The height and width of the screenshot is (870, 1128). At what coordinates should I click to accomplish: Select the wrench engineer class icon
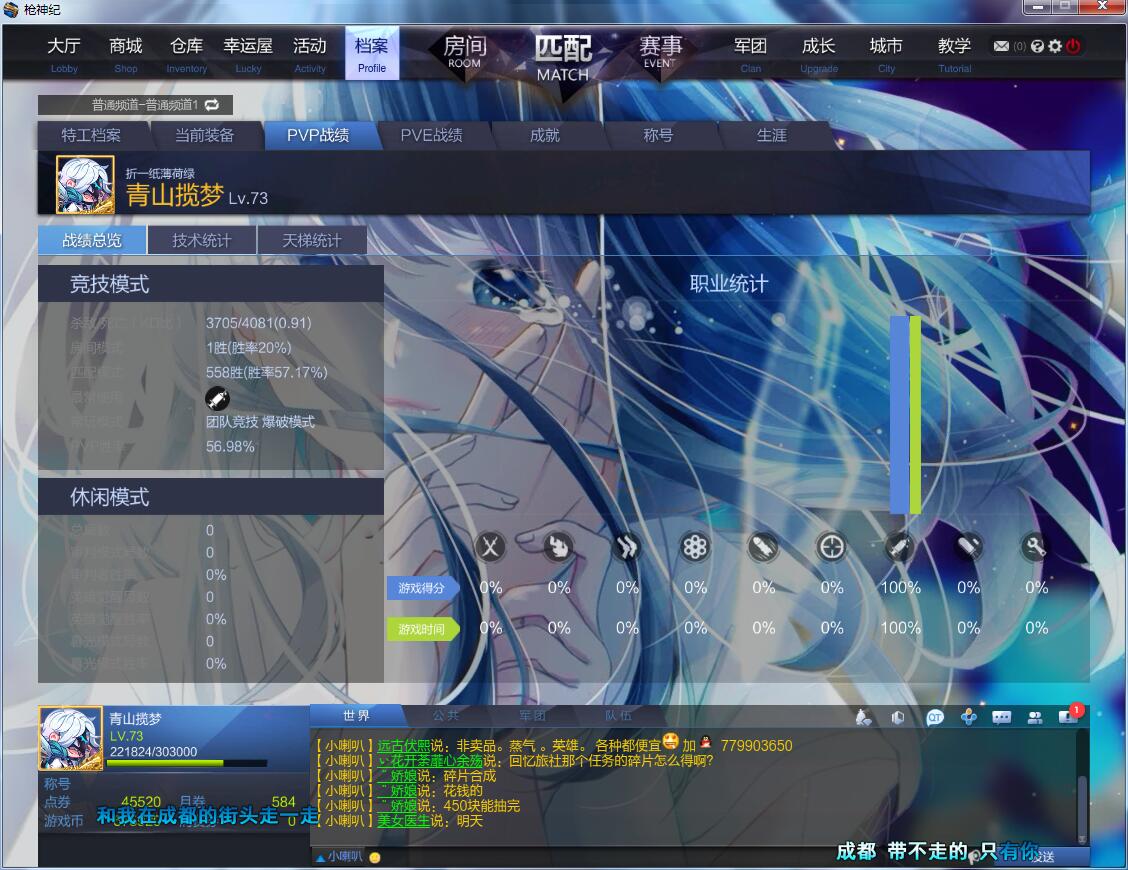(1036, 548)
